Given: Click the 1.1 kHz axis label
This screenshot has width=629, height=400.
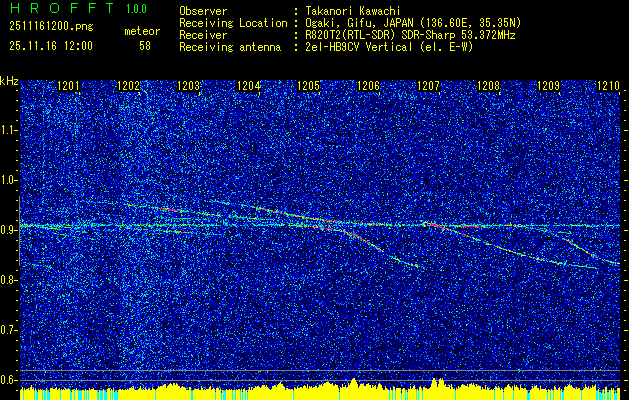Looking at the screenshot, I should (x=8, y=130).
